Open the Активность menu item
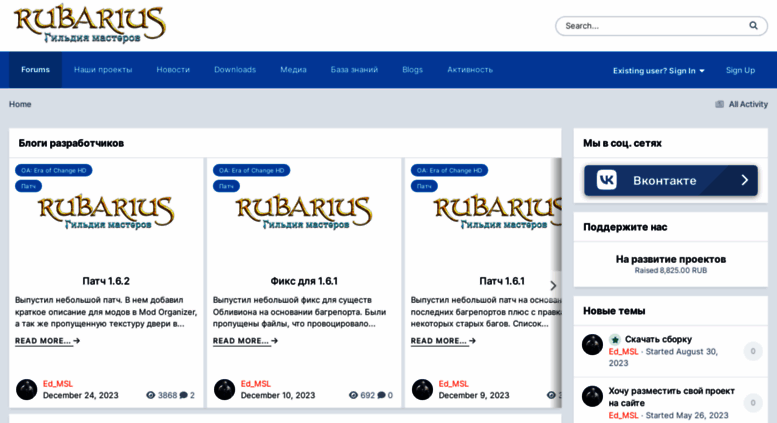This screenshot has width=777, height=423. 470,70
